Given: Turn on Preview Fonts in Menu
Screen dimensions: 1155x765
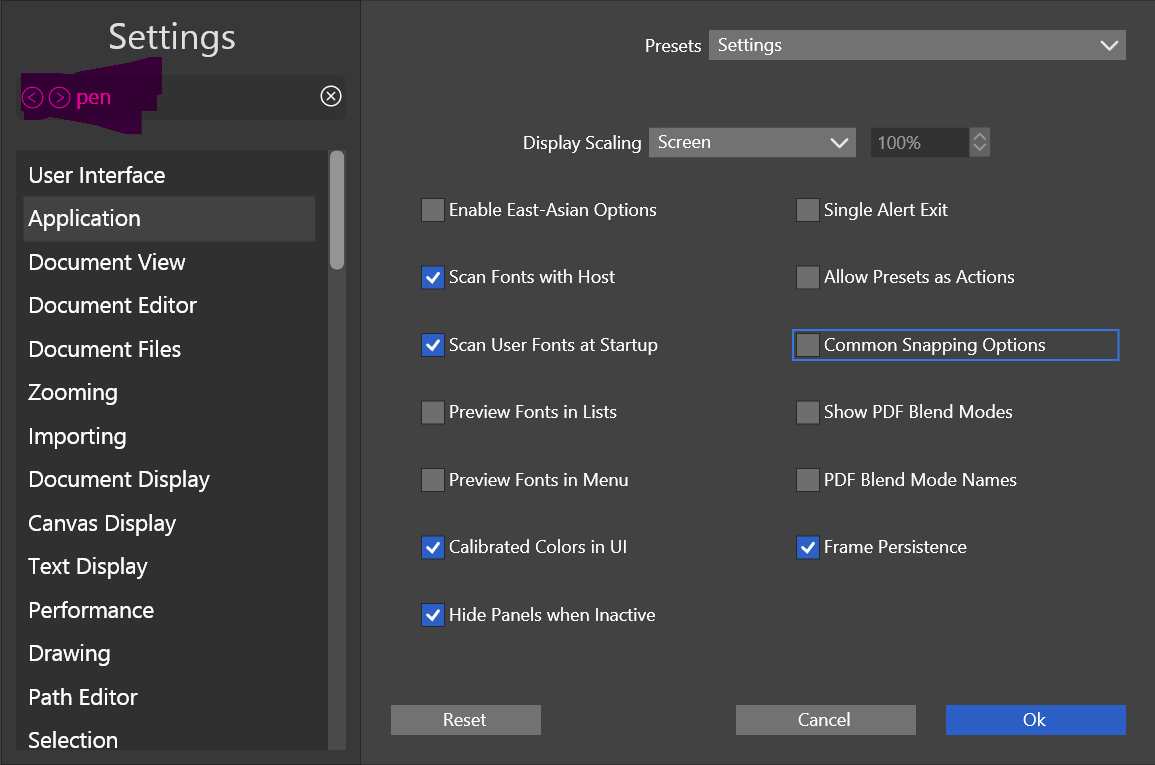Looking at the screenshot, I should (x=432, y=480).
